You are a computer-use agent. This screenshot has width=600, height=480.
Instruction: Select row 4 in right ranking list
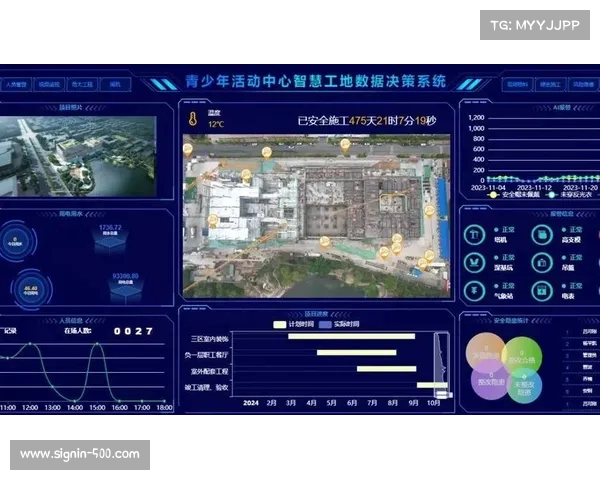582,367
